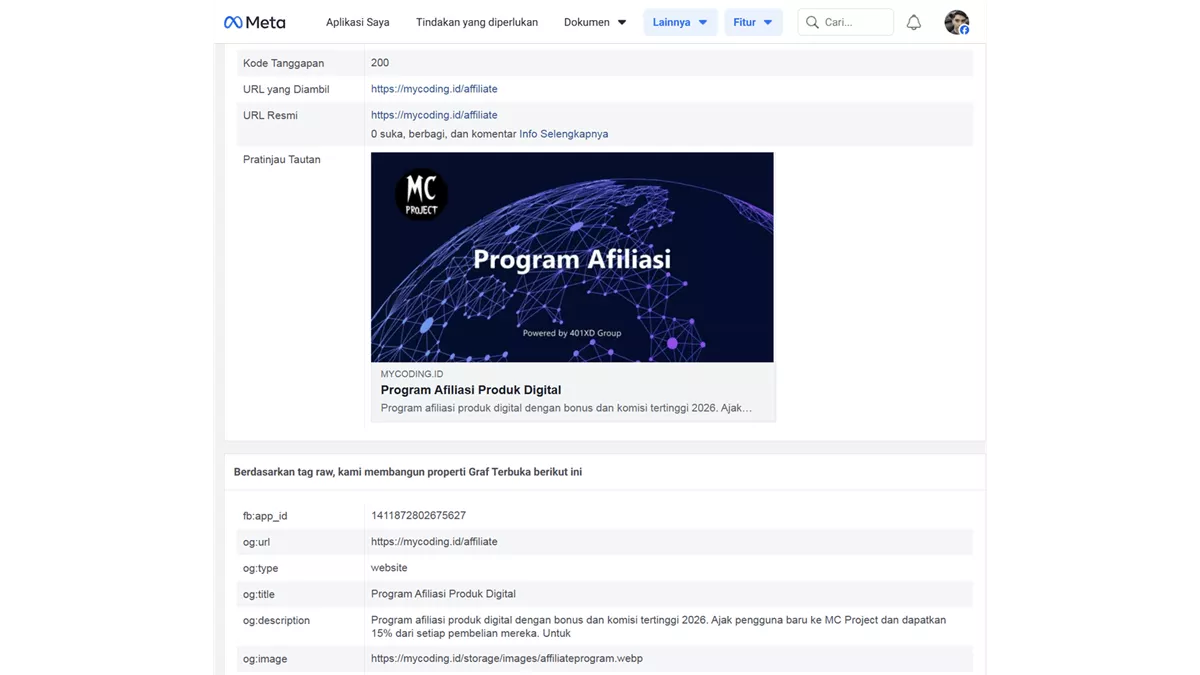Click the Meta logo
Screen dimensions: 1200x675
pyautogui.click(x=255, y=21)
